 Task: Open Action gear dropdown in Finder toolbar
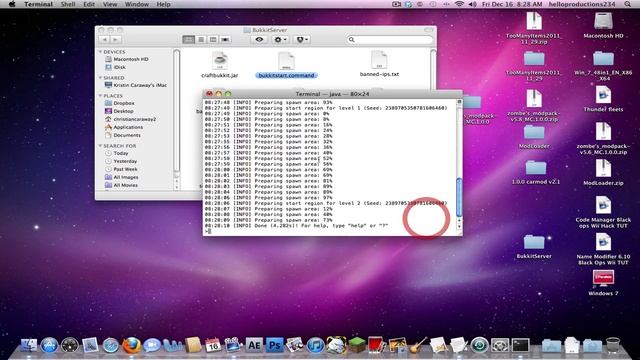[x=280, y=40]
